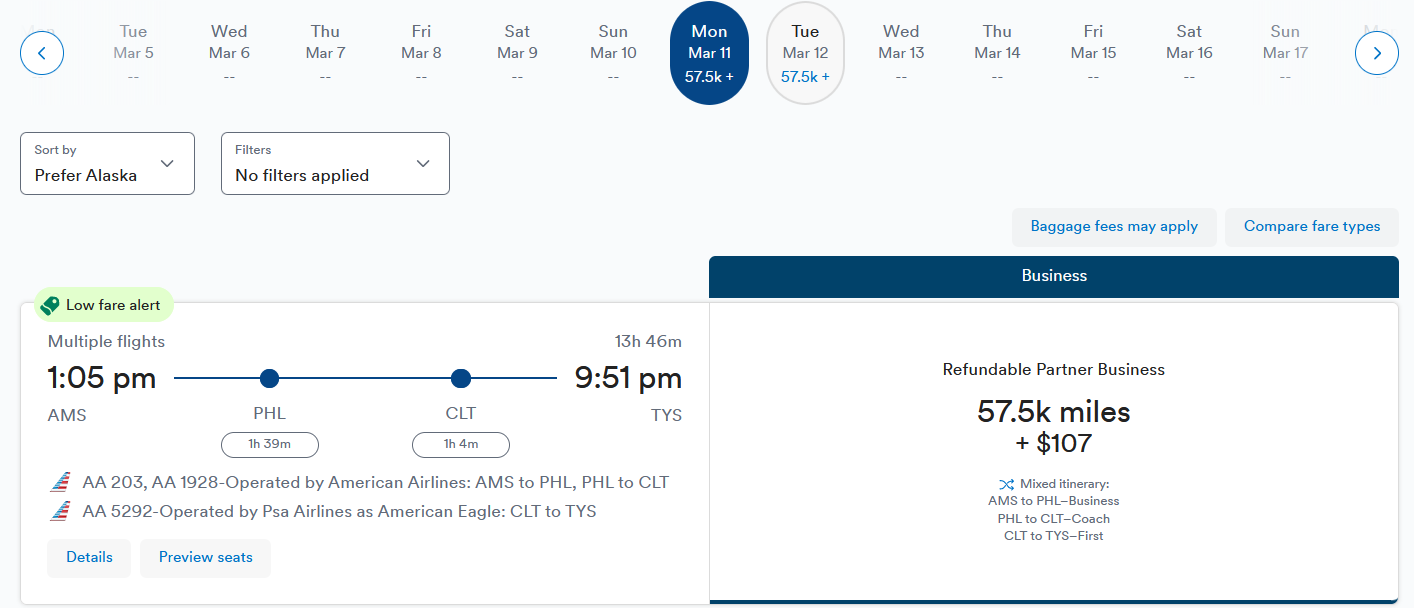Click the previous dates arrow icon
Screen dimensions: 1414x608
pyautogui.click(x=42, y=53)
